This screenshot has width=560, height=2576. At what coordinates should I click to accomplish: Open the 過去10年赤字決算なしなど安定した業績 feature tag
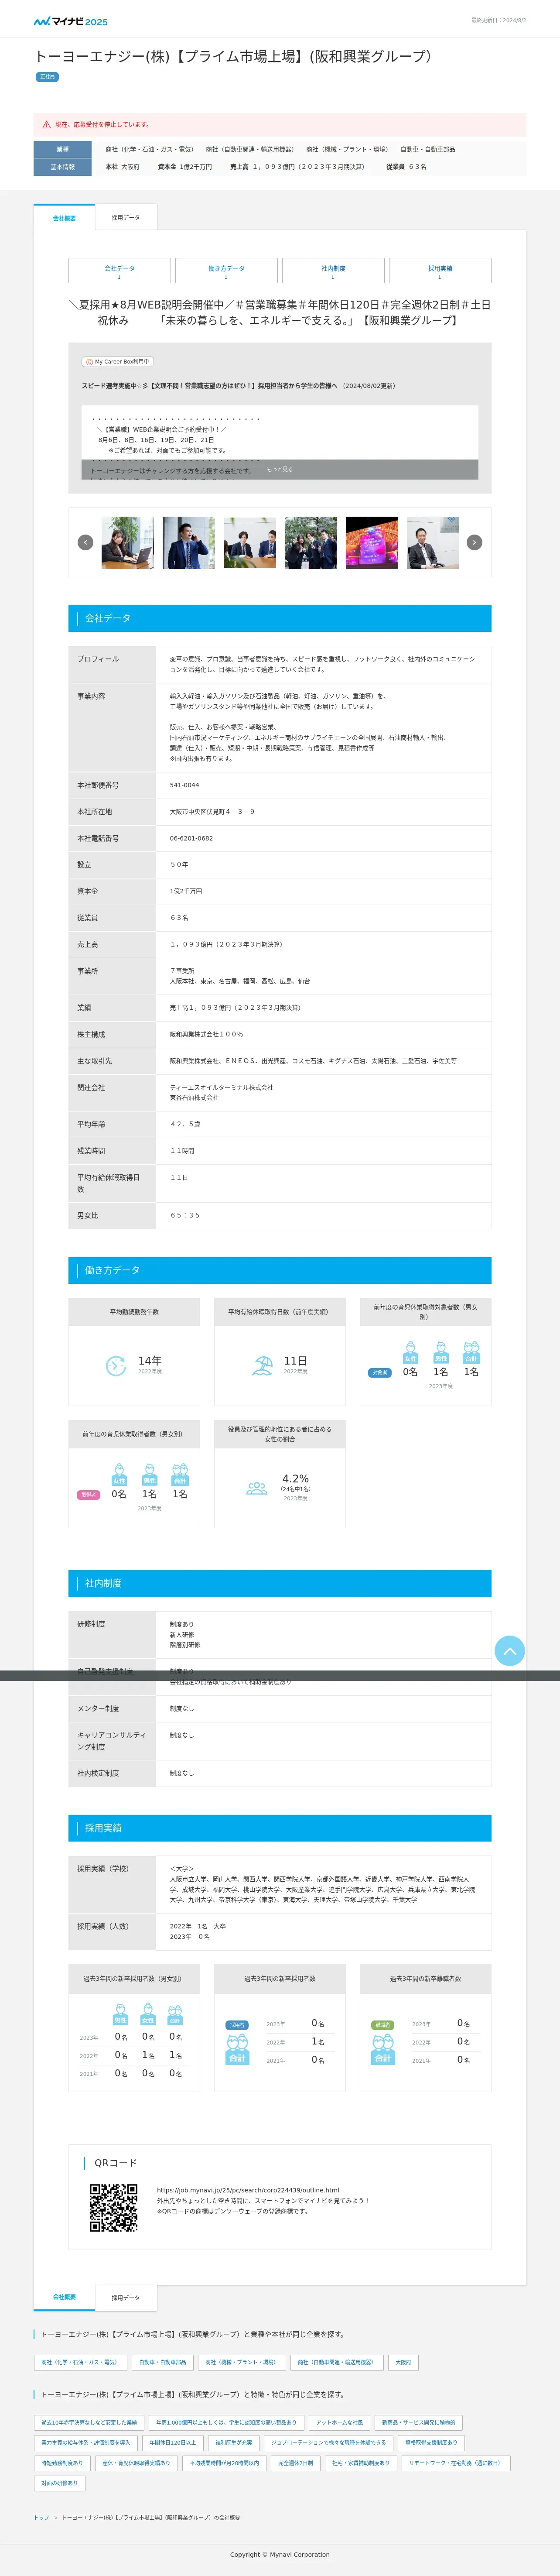pos(89,2422)
